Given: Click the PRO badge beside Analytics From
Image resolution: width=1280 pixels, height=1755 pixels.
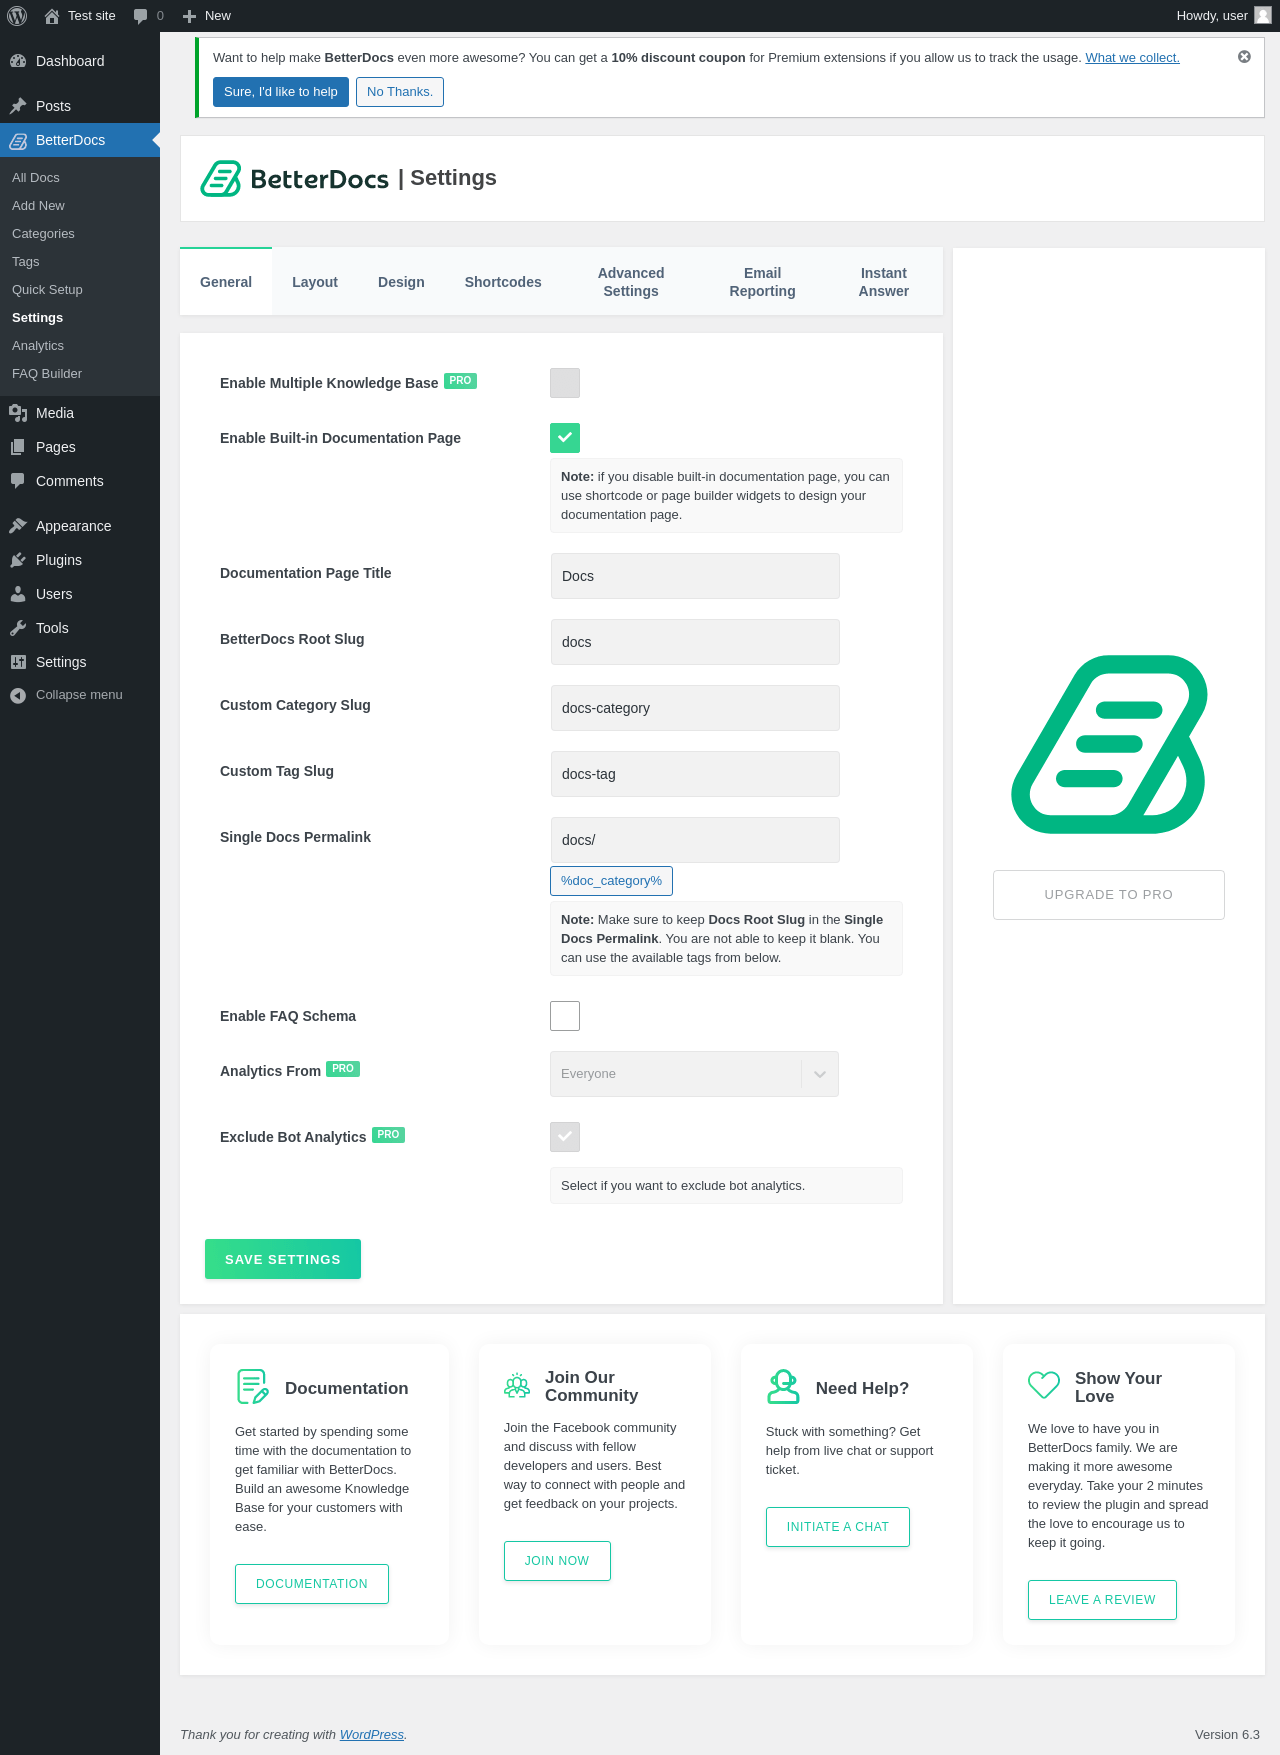Looking at the screenshot, I should (x=343, y=1069).
